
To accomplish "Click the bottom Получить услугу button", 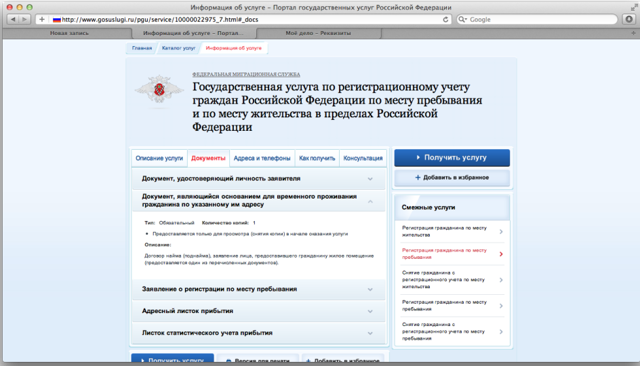I will click(172, 359).
